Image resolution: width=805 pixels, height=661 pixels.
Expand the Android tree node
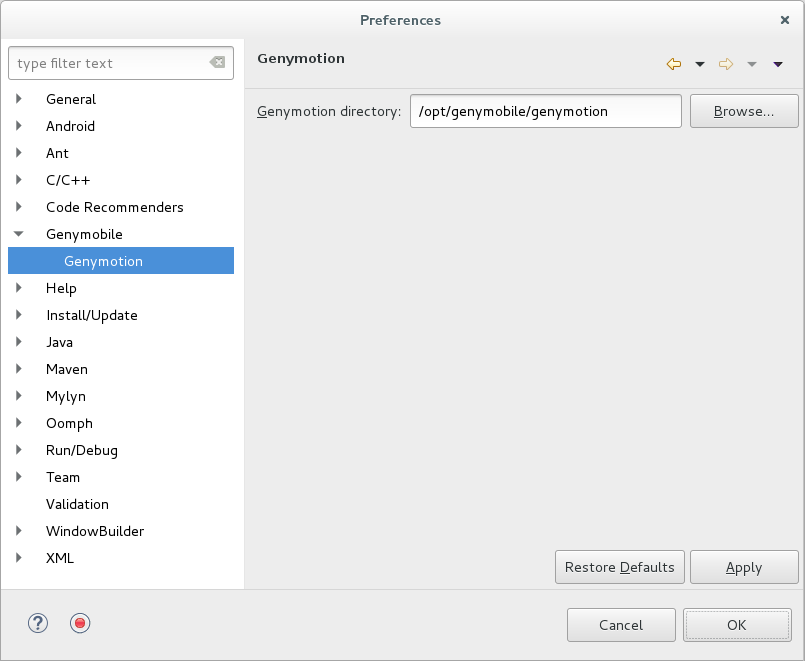[x=19, y=126]
